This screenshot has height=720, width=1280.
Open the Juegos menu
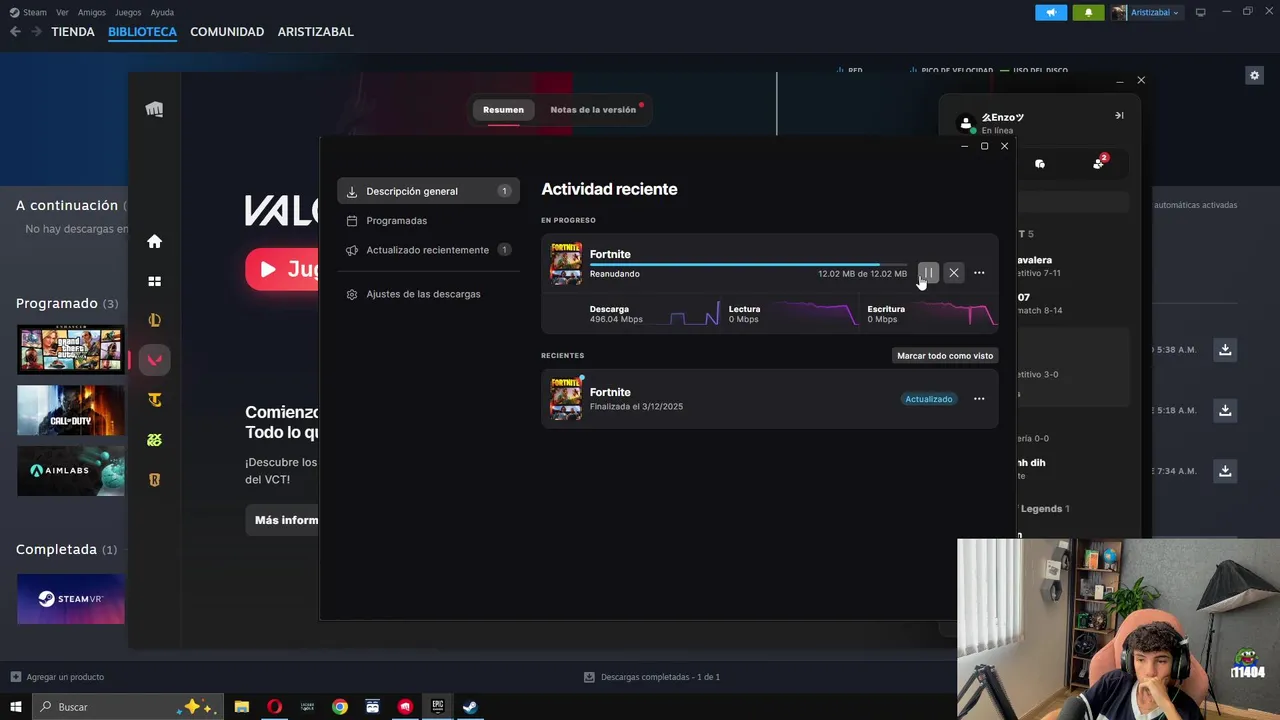(x=128, y=12)
